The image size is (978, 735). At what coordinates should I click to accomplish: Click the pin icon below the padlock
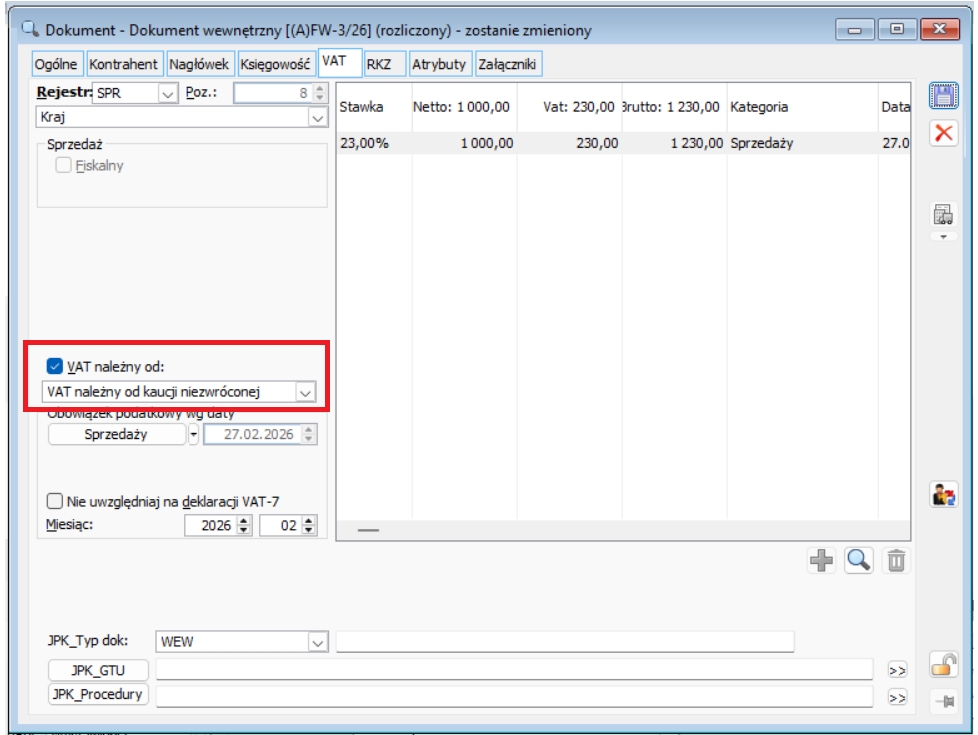943,702
